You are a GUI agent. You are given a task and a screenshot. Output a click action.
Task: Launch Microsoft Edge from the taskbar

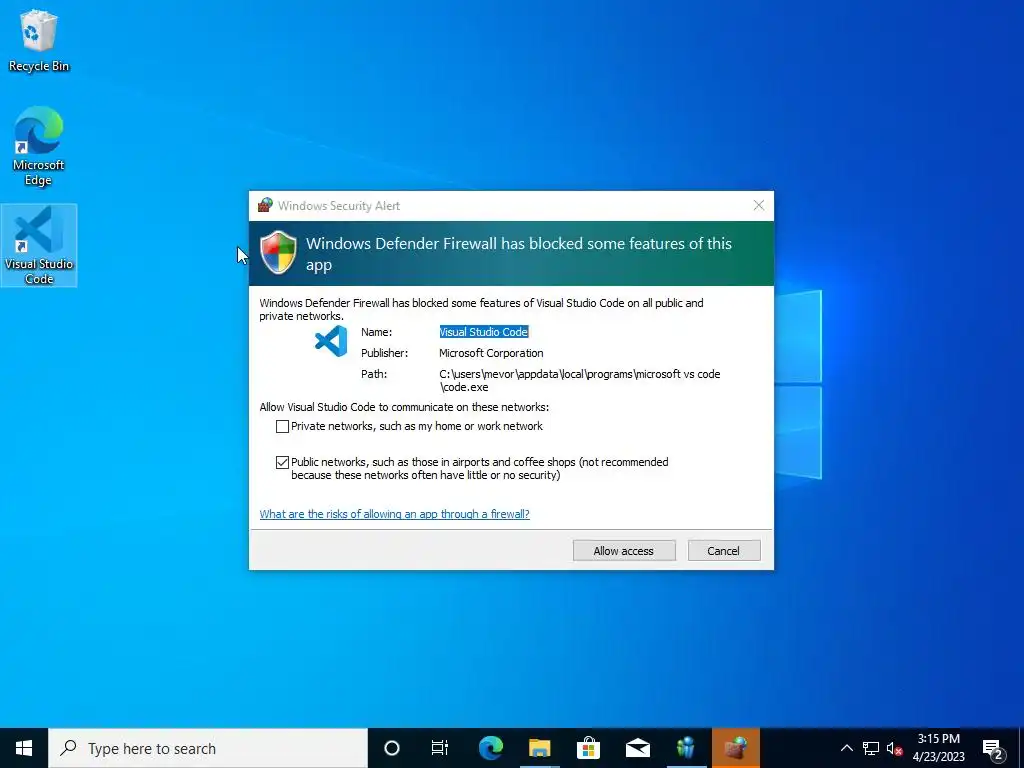click(x=490, y=748)
